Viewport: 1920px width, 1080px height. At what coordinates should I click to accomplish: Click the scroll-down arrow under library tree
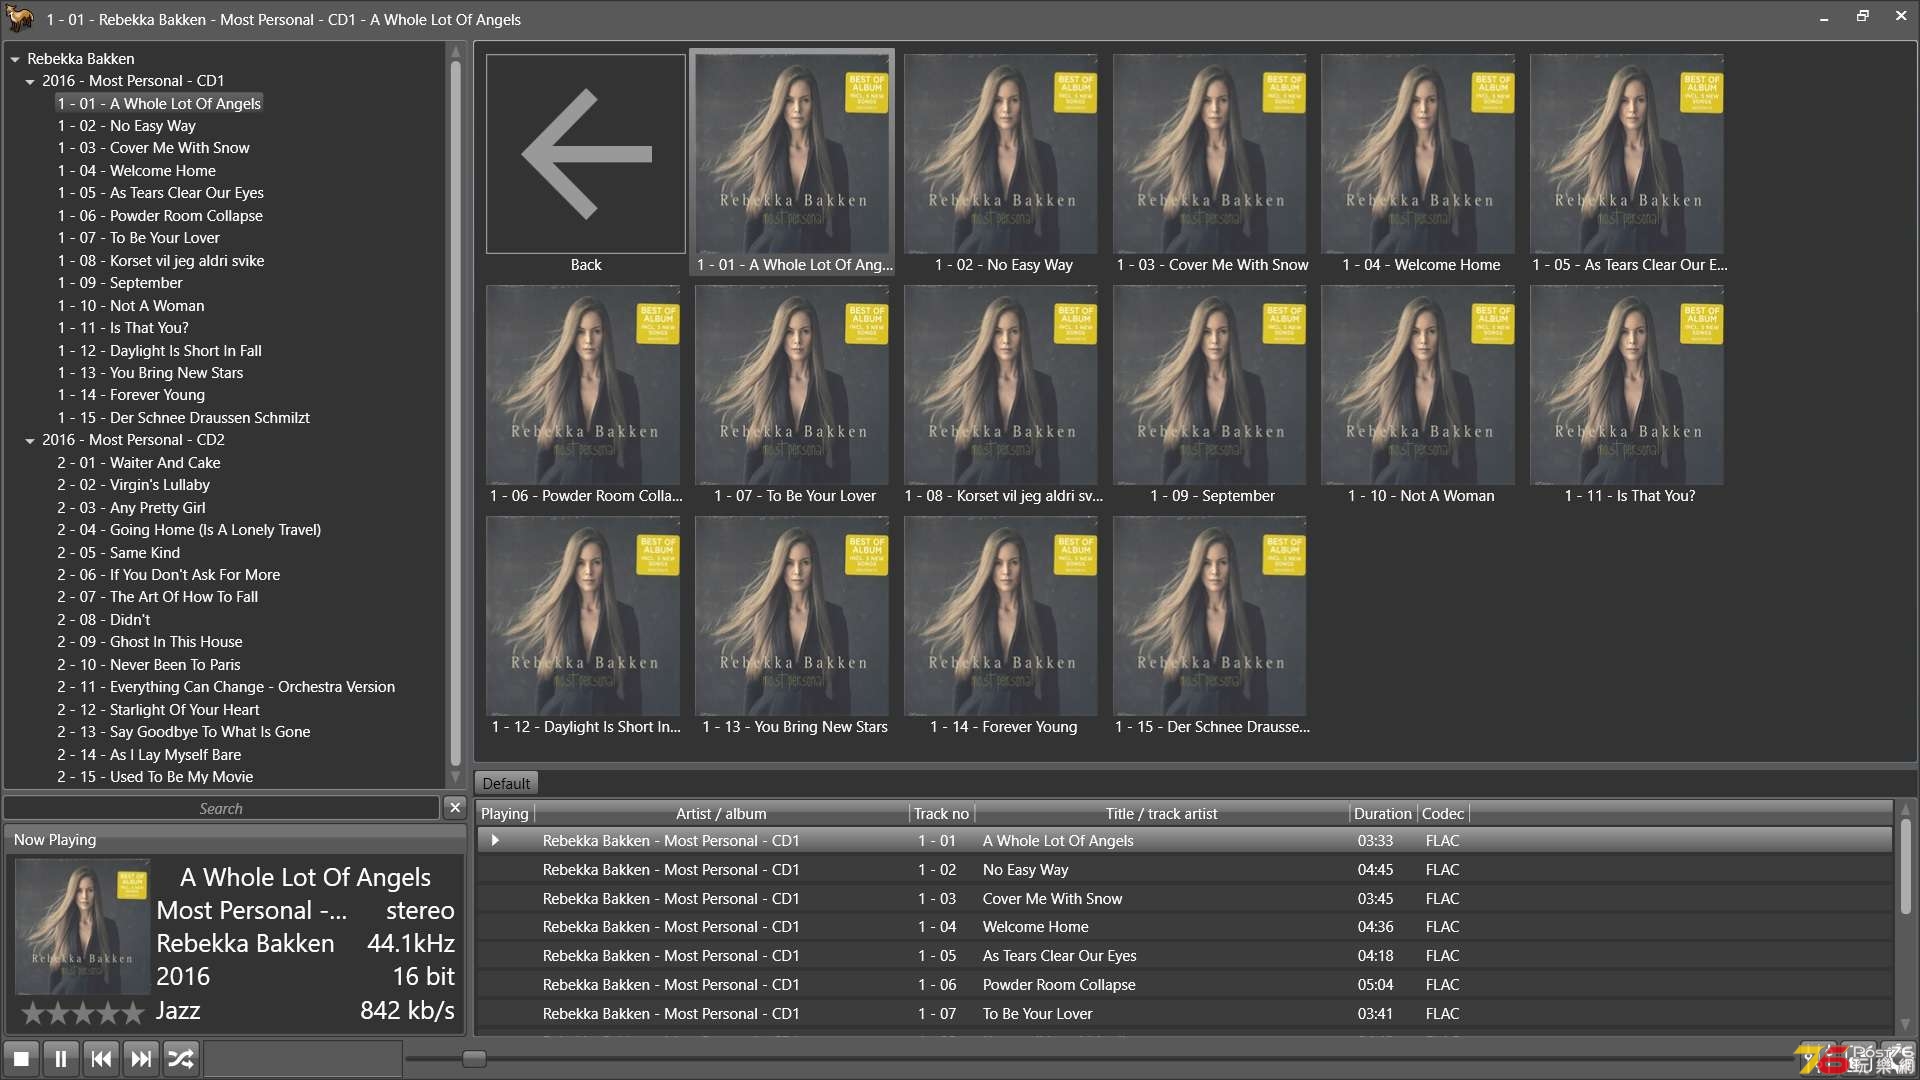click(x=456, y=777)
